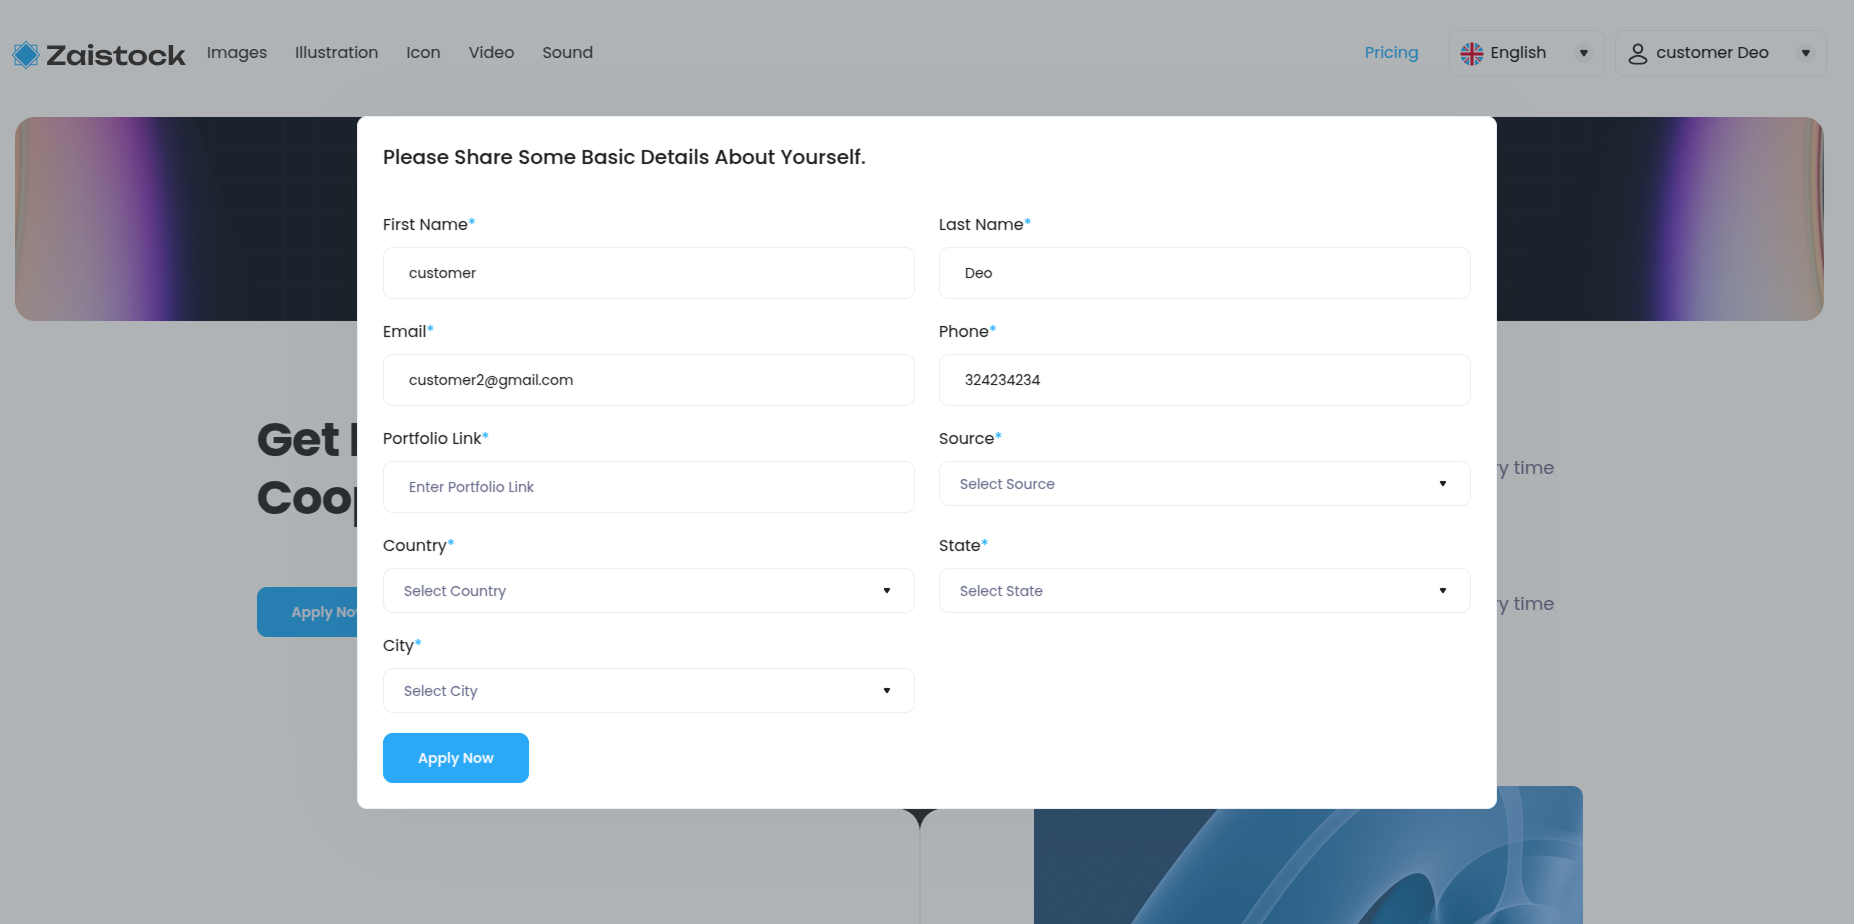The image size is (1854, 924).
Task: Open the Video menu item
Action: click(x=491, y=52)
